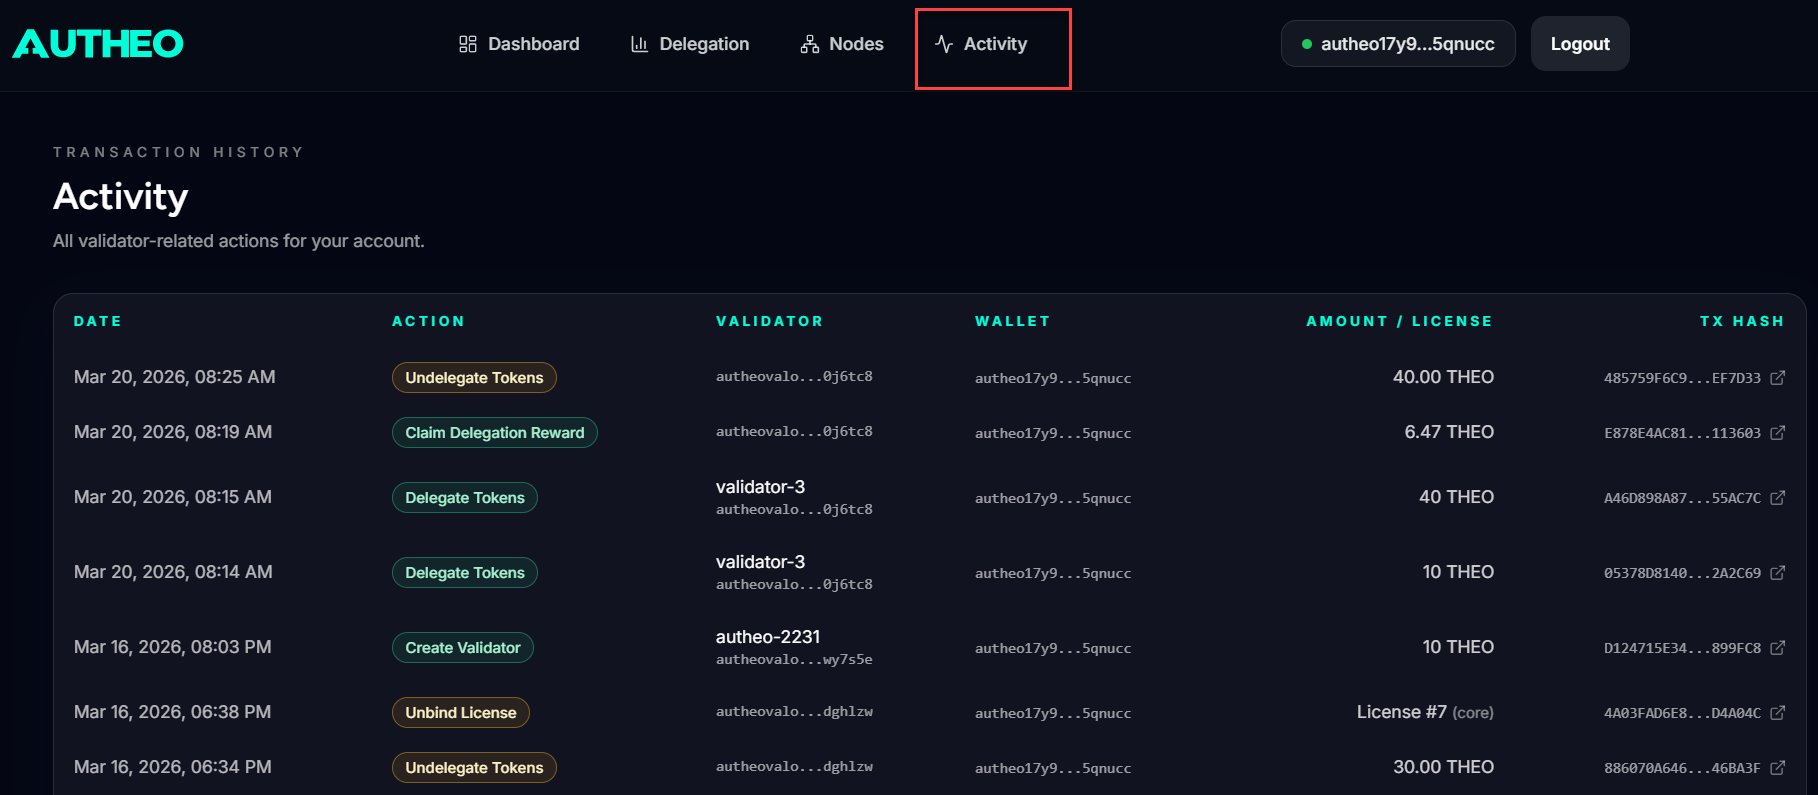Click validator address autheovalo...wy7s5e
Screen dimensions: 1818x795
click(794, 660)
